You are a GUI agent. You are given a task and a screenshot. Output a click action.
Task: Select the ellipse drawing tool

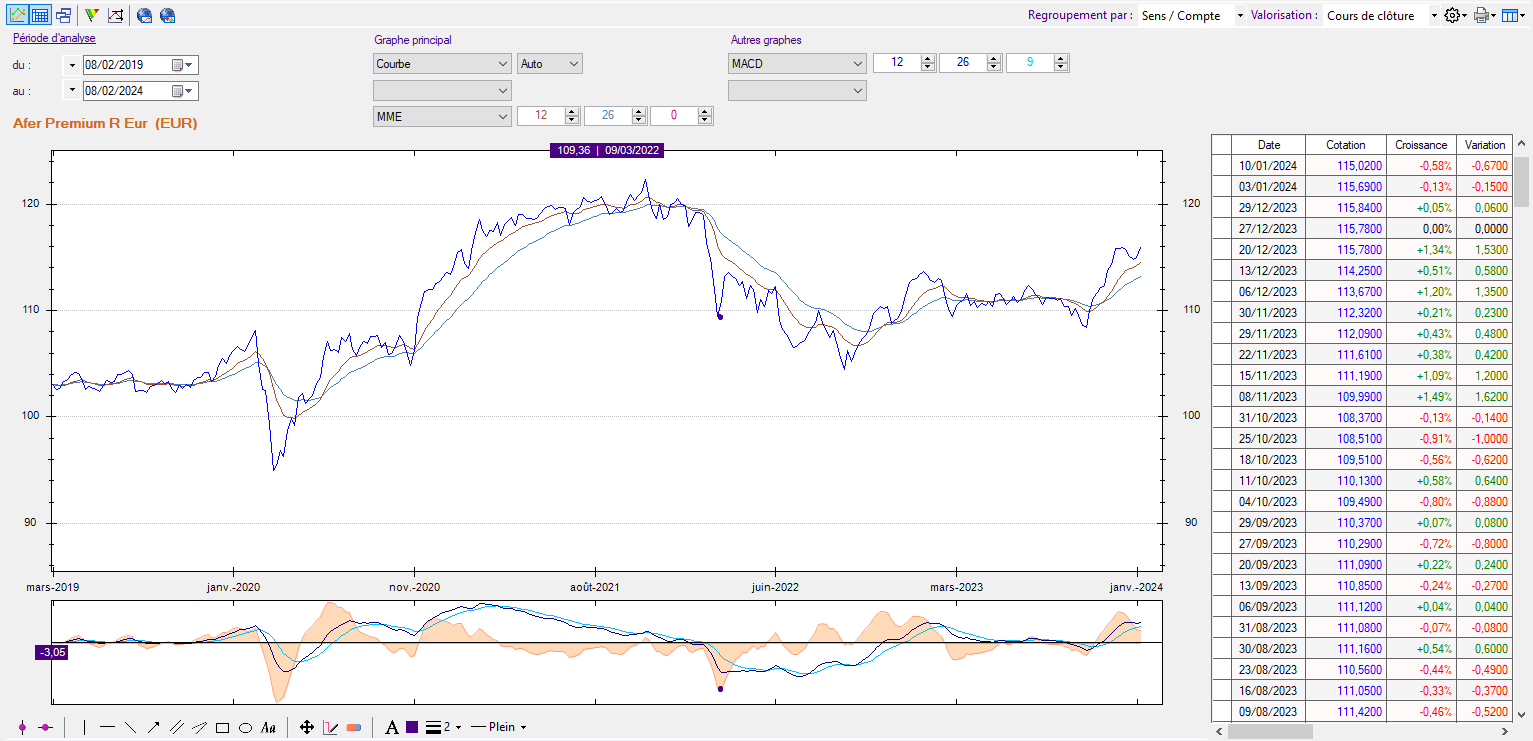click(x=245, y=728)
